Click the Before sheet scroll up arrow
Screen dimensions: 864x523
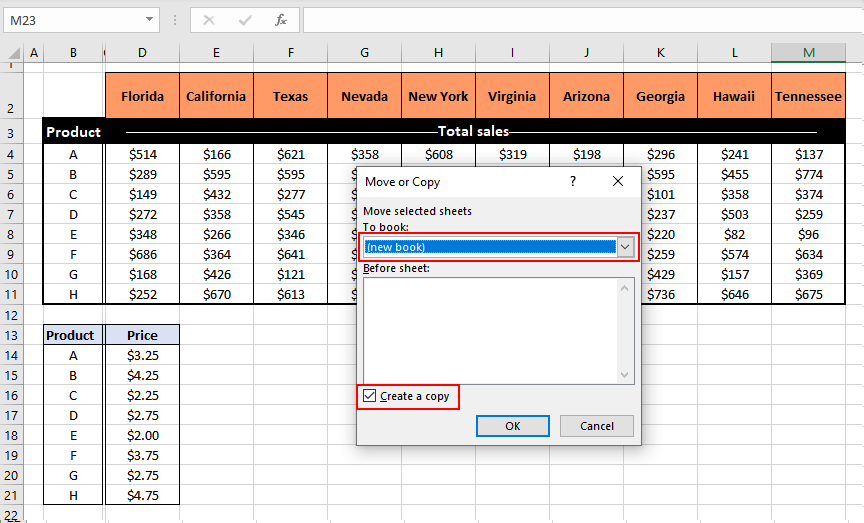(x=624, y=288)
